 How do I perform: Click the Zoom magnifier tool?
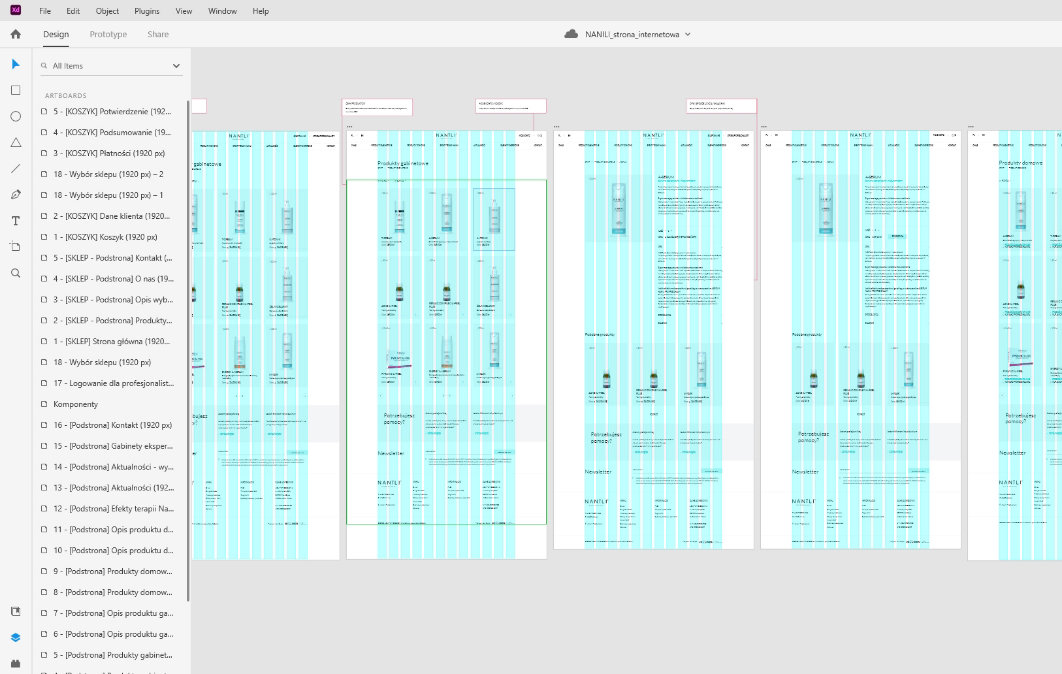15,272
